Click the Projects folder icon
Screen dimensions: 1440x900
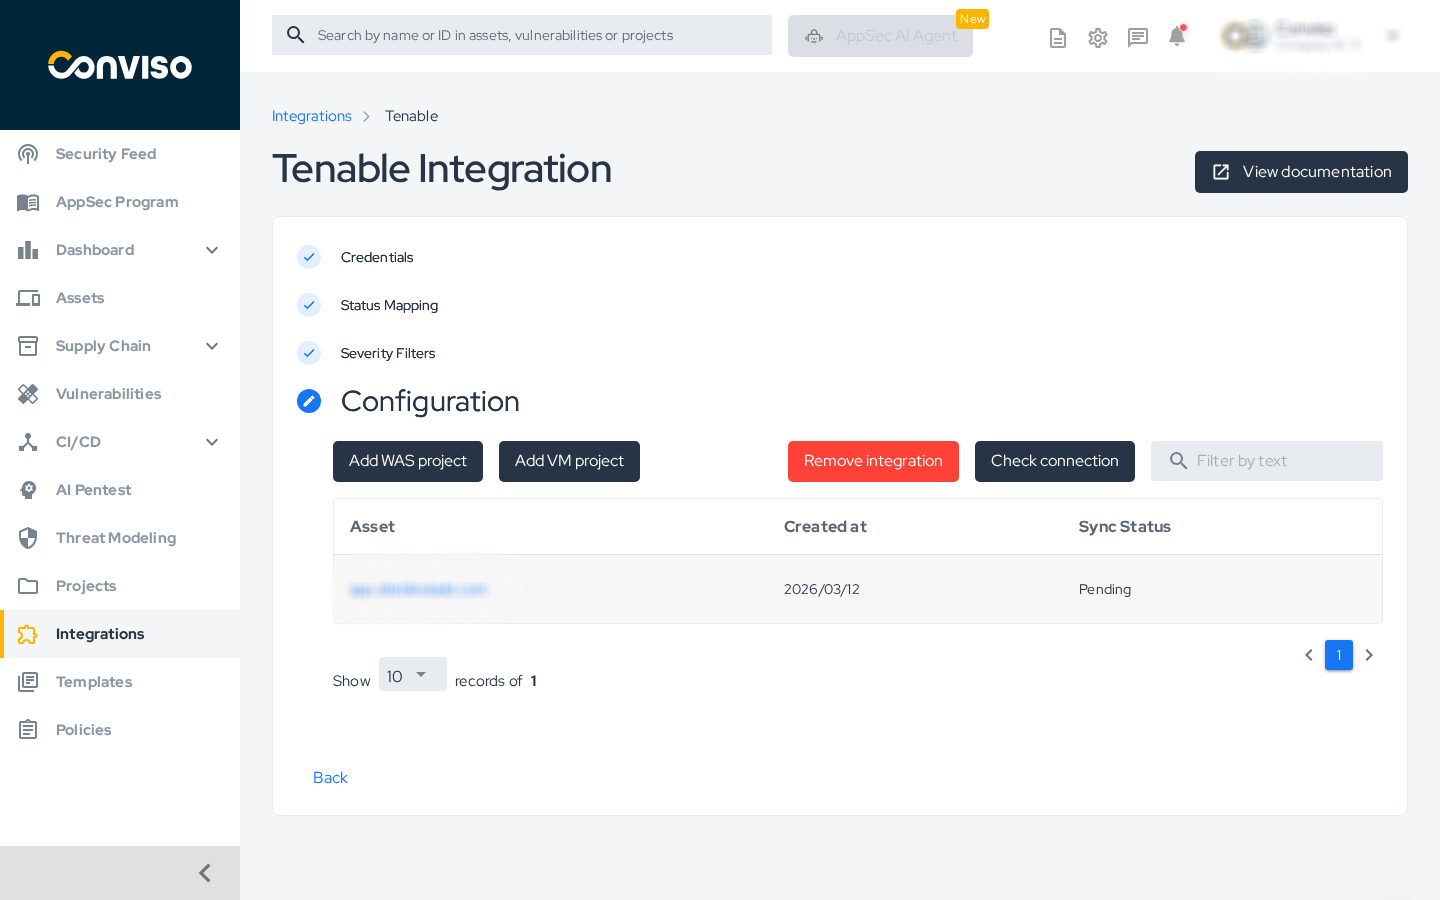[x=28, y=586]
